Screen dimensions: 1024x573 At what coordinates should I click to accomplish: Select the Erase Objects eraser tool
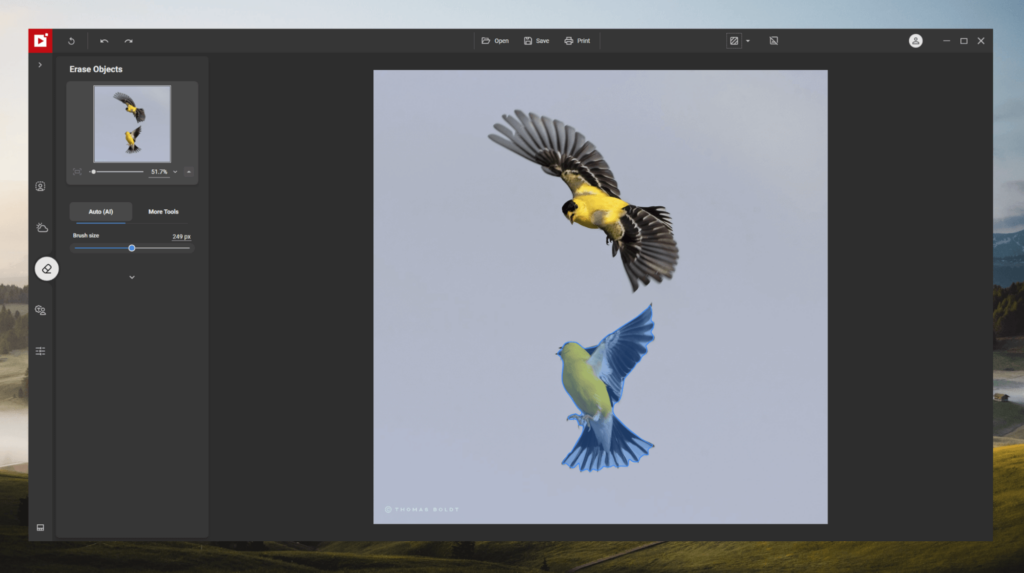point(46,269)
